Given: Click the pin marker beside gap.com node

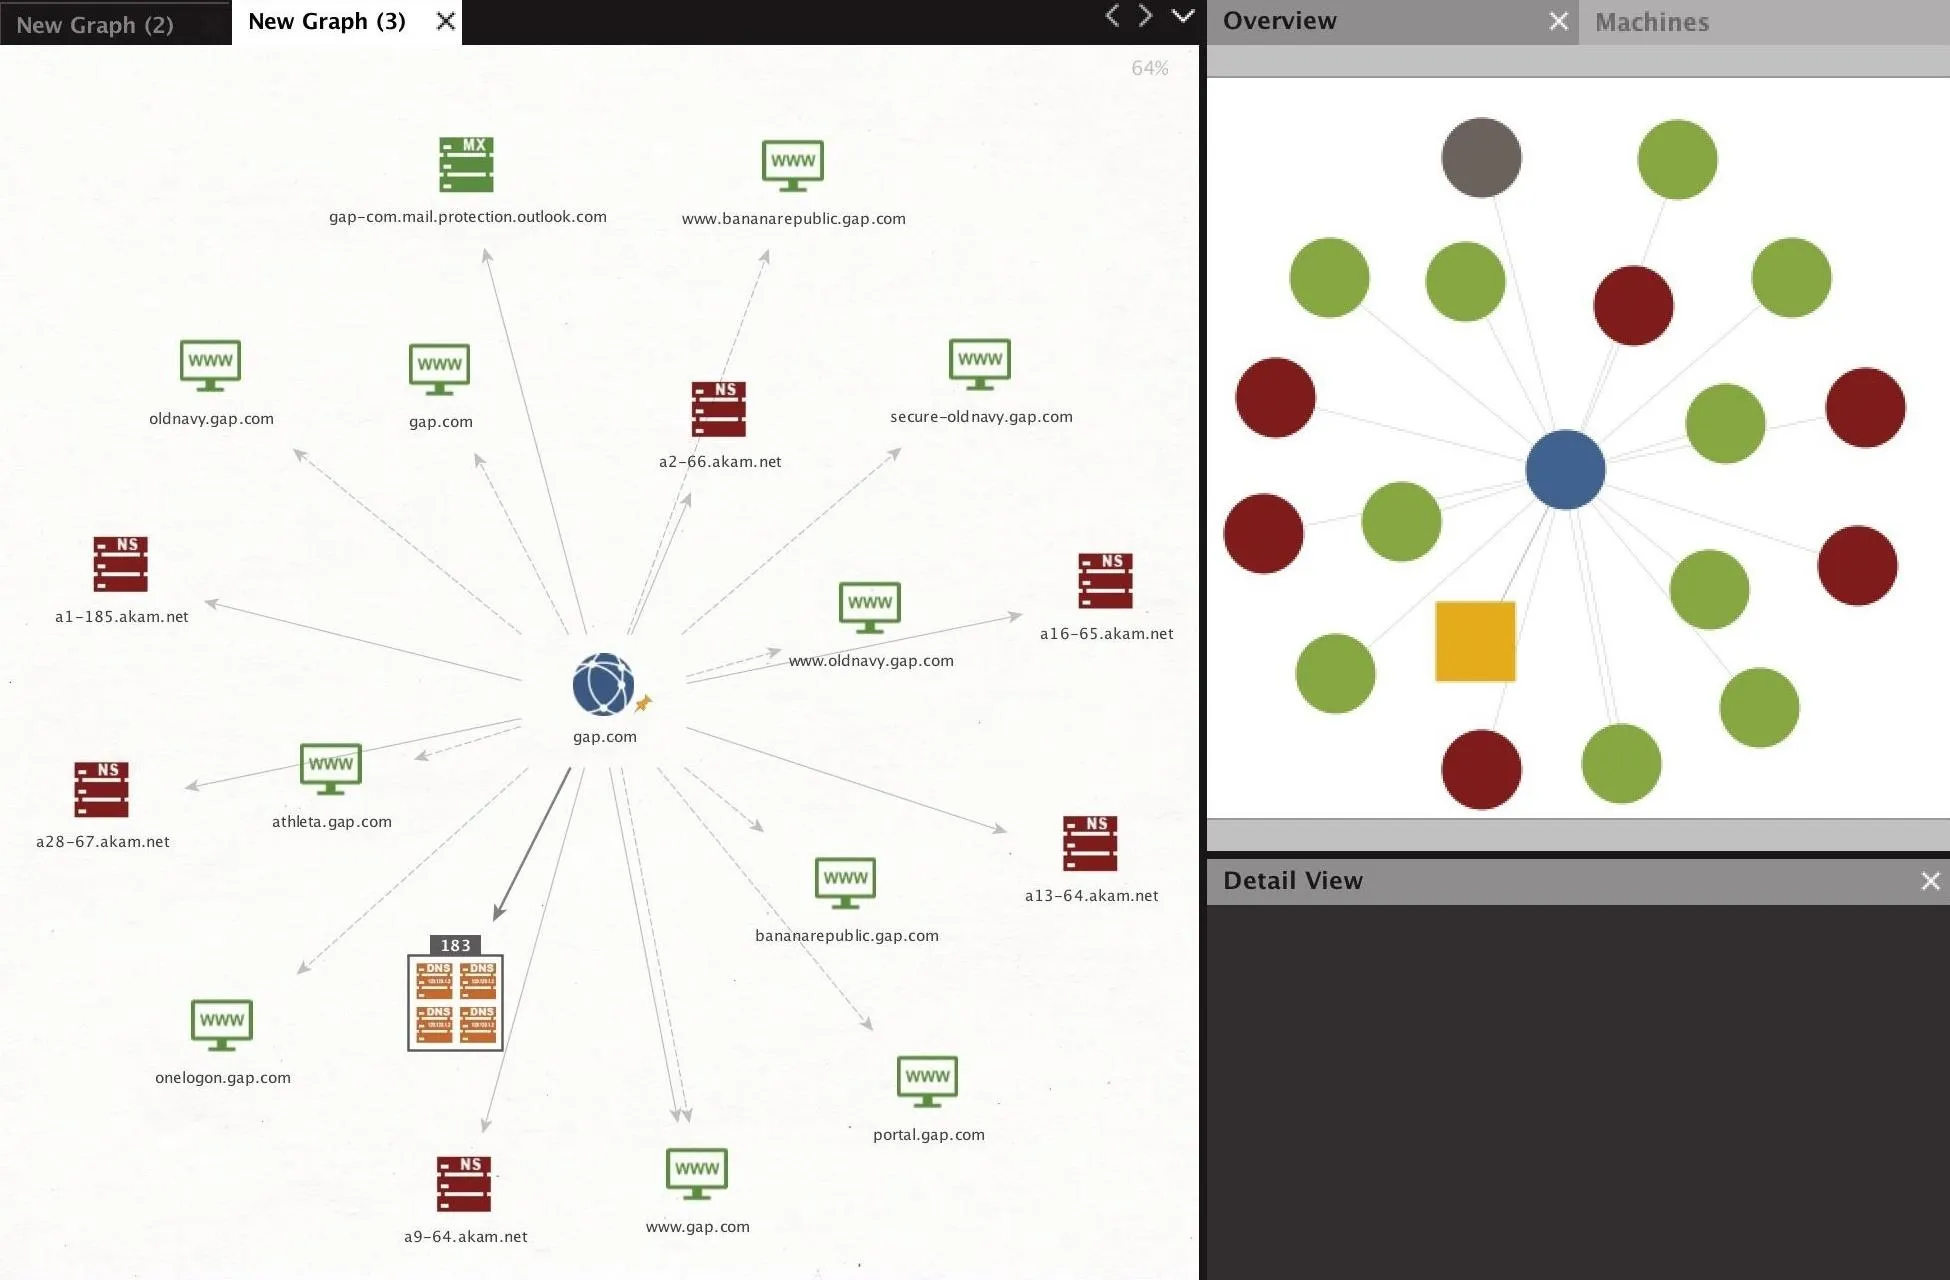Looking at the screenshot, I should [x=643, y=703].
